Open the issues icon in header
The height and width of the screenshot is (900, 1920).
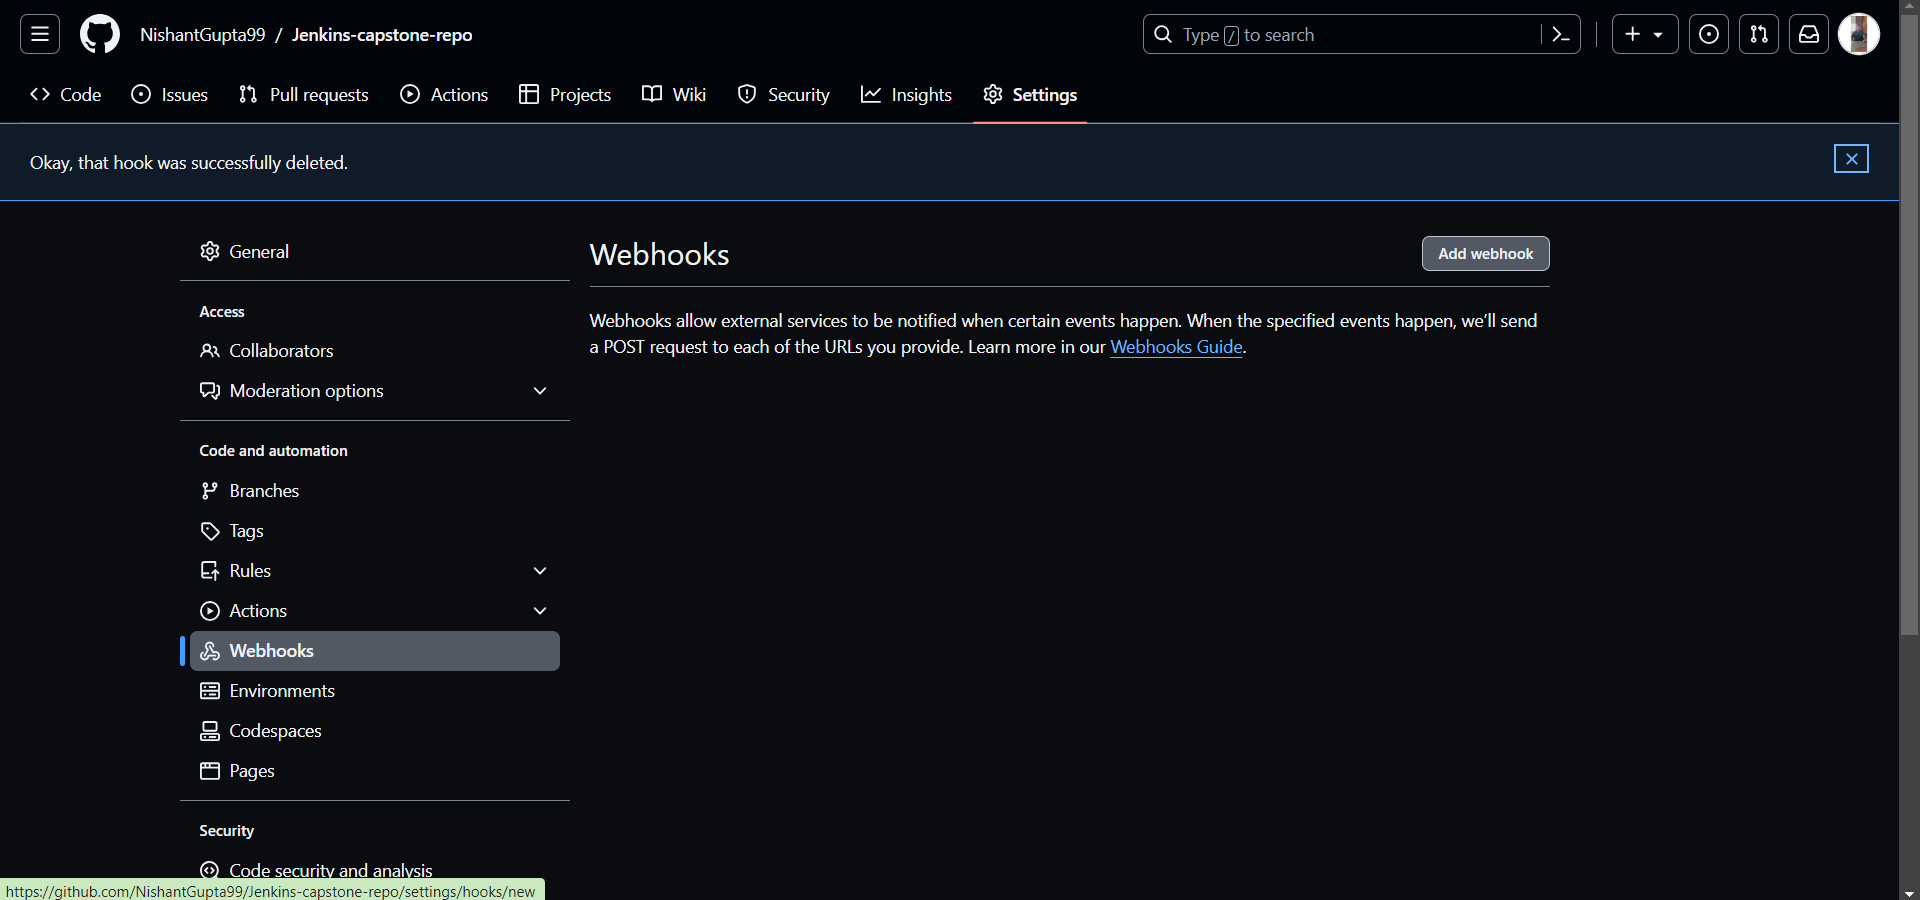[x=1708, y=35]
